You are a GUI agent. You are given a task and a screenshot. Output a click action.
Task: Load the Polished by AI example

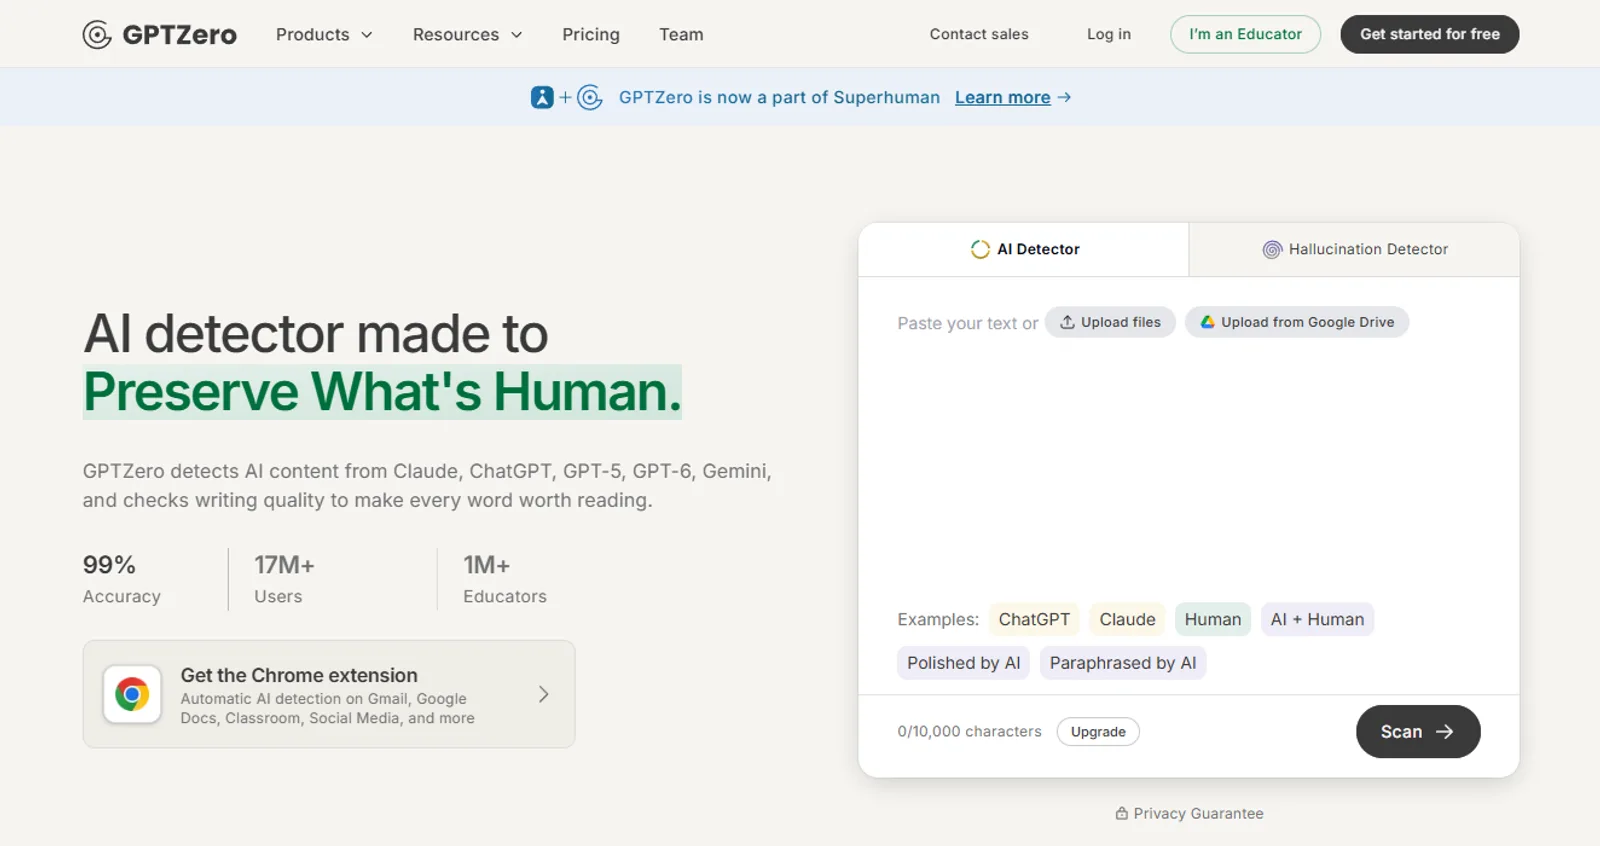[964, 663]
